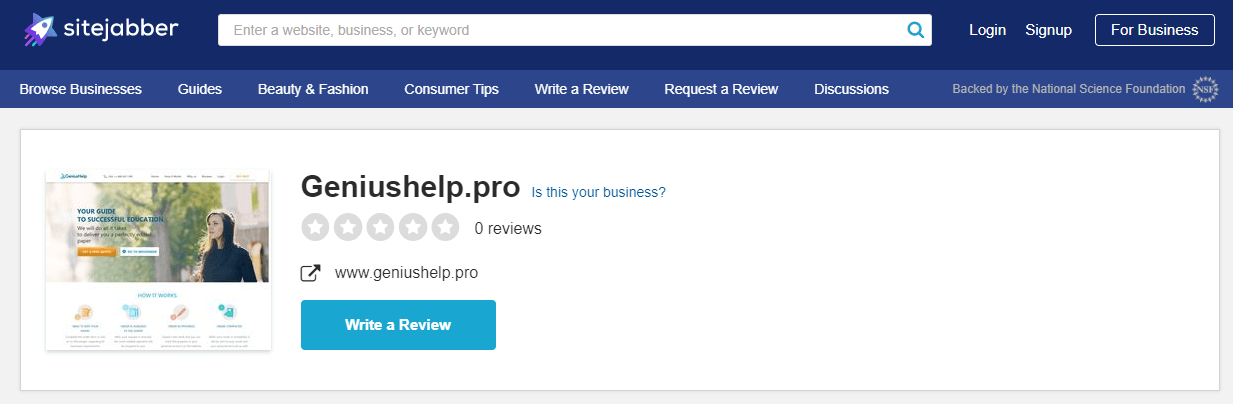Click 'Is this your business?' link
1233x404 pixels.
point(598,192)
